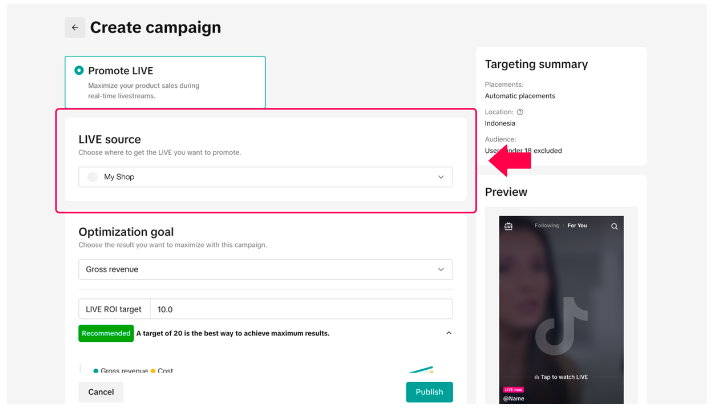This screenshot has height=418, width=723.
Task: Click the green Recommended badge
Action: (105, 333)
